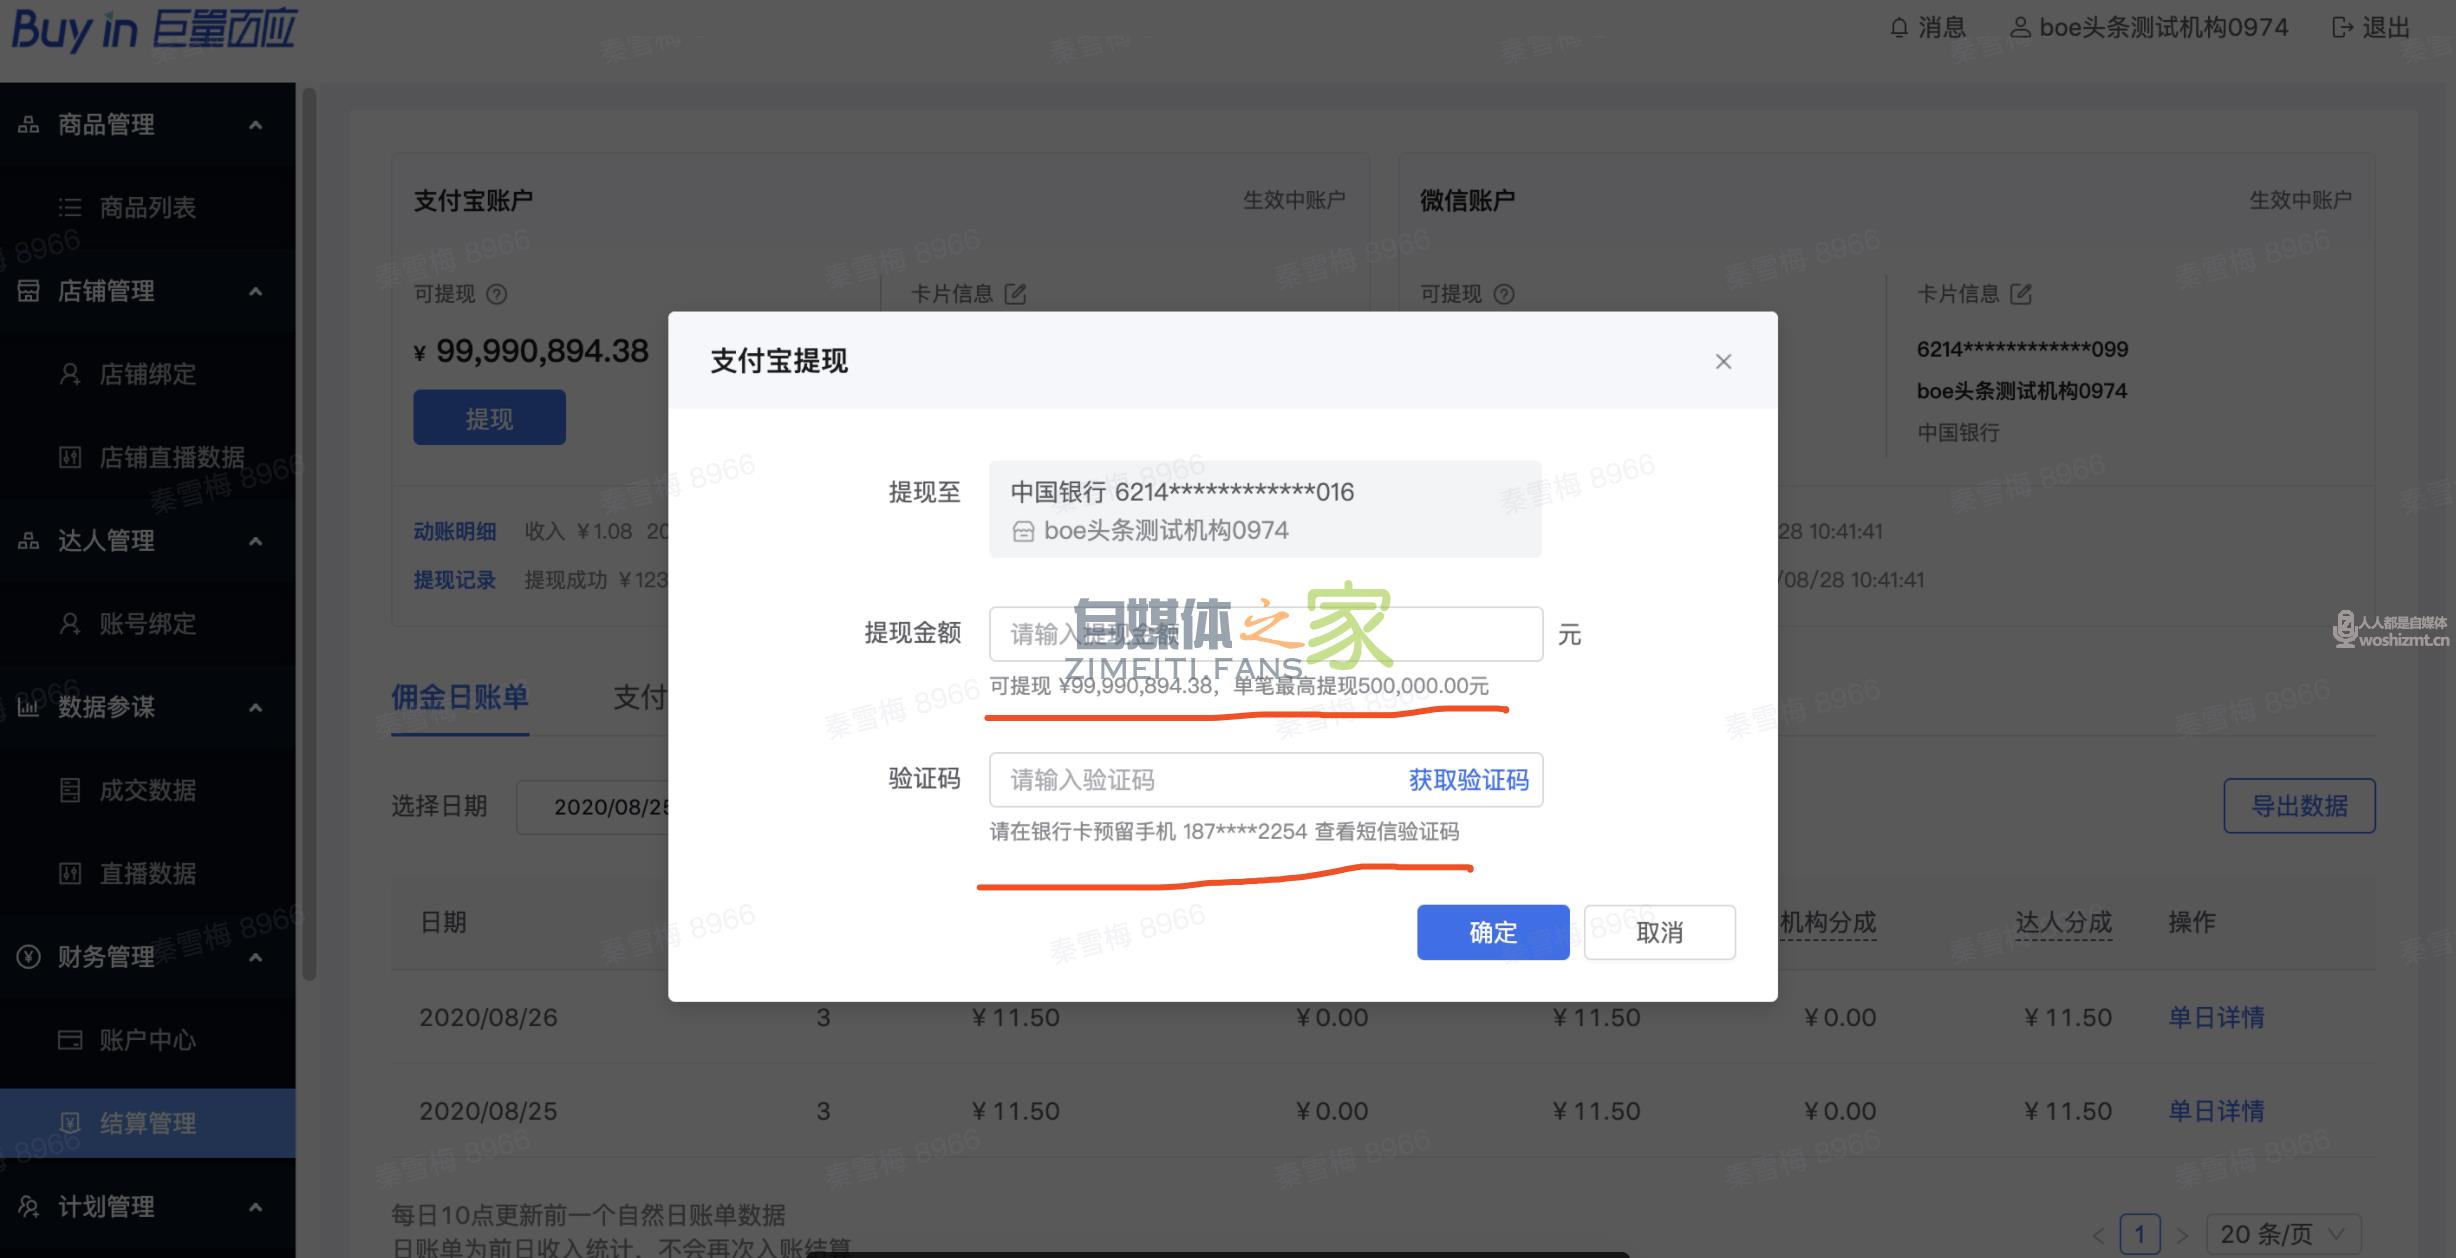2456x1258 pixels.
Task: Open the 20 条/页 page size dropdown
Action: click(x=2282, y=1234)
